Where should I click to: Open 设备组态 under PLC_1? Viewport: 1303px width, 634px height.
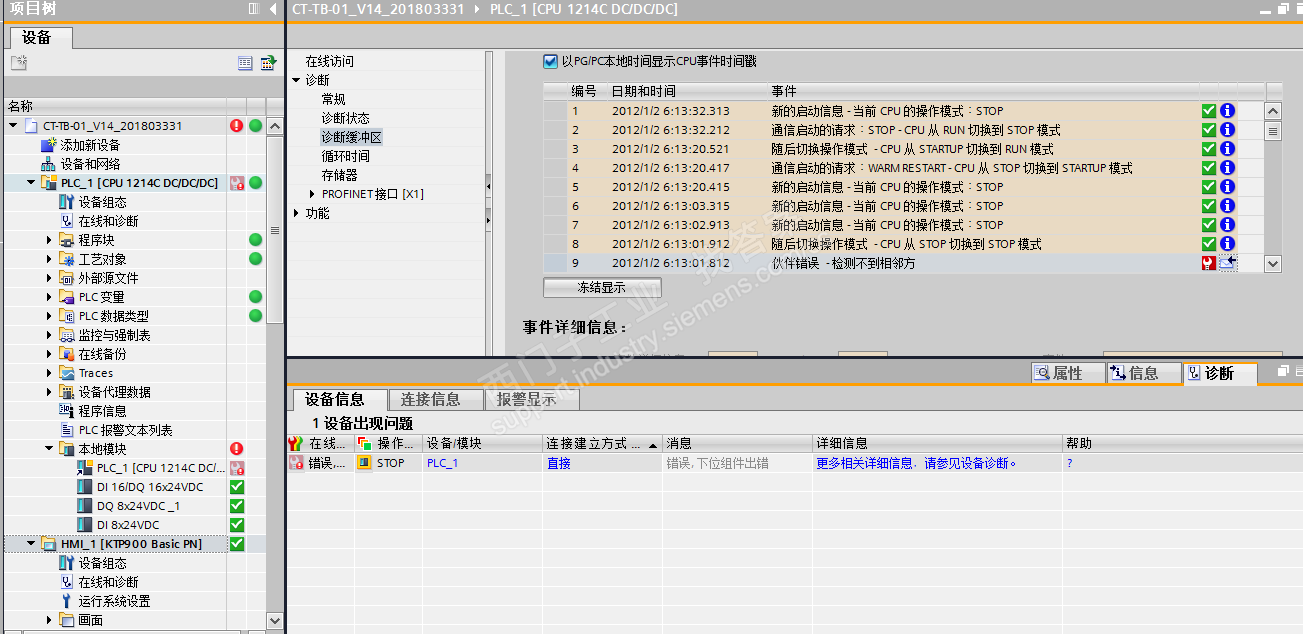point(66,202)
